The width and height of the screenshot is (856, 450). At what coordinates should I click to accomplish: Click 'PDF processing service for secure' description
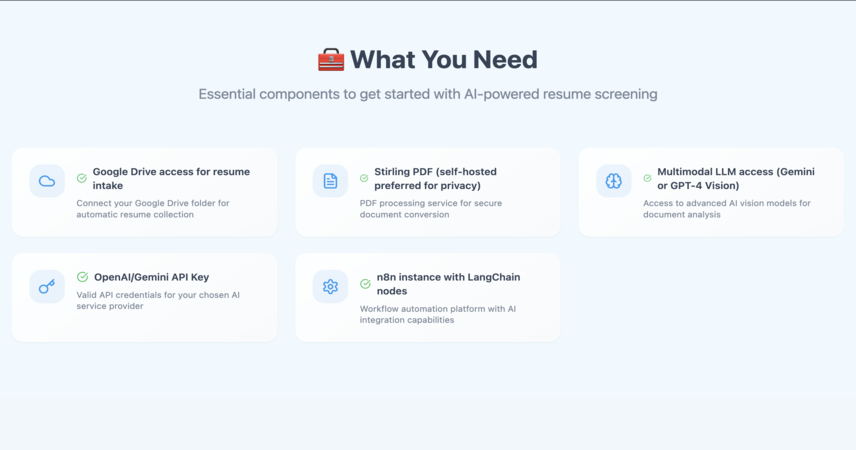[x=431, y=209]
